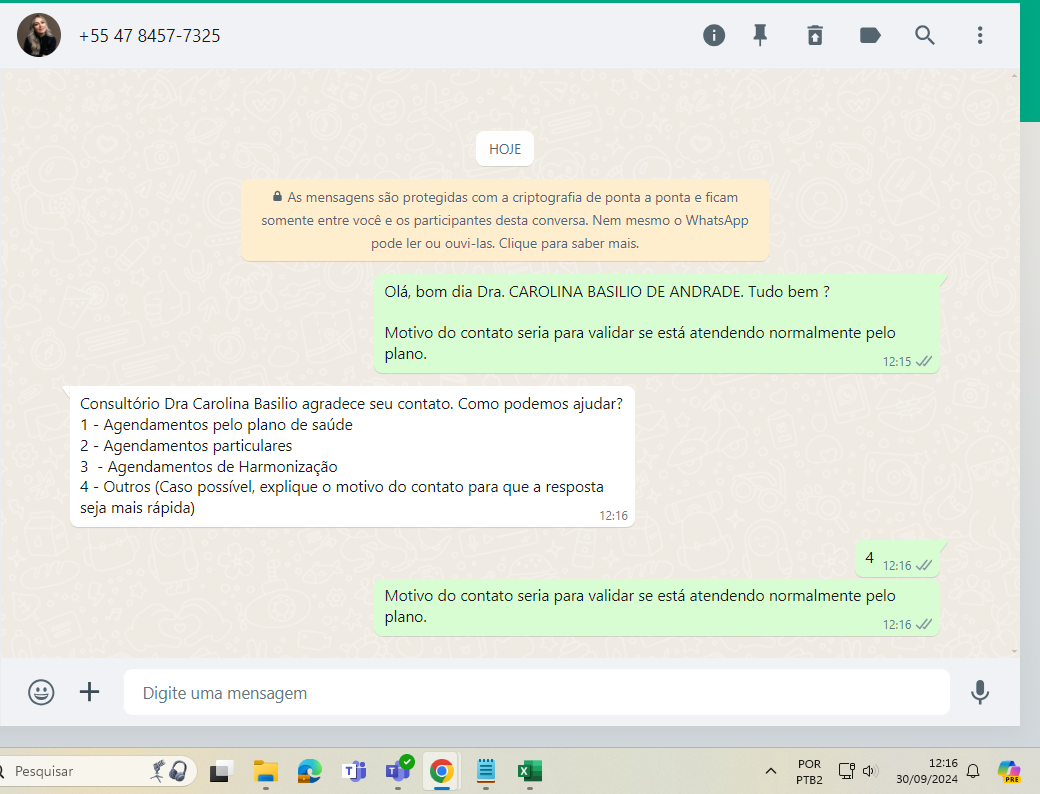Image resolution: width=1040 pixels, height=794 pixels.
Task: Open the Teams icon with green checkmark
Action: 398,770
